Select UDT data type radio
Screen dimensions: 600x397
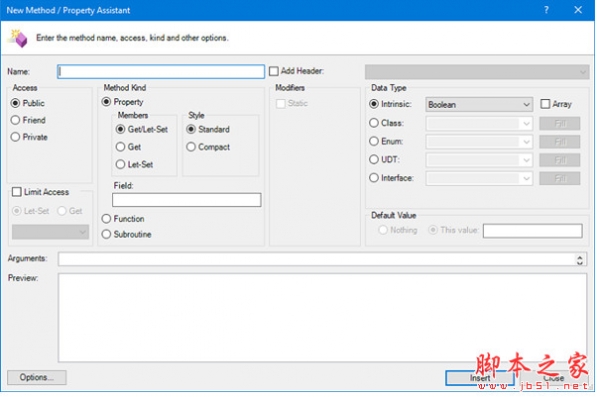[x=374, y=159]
